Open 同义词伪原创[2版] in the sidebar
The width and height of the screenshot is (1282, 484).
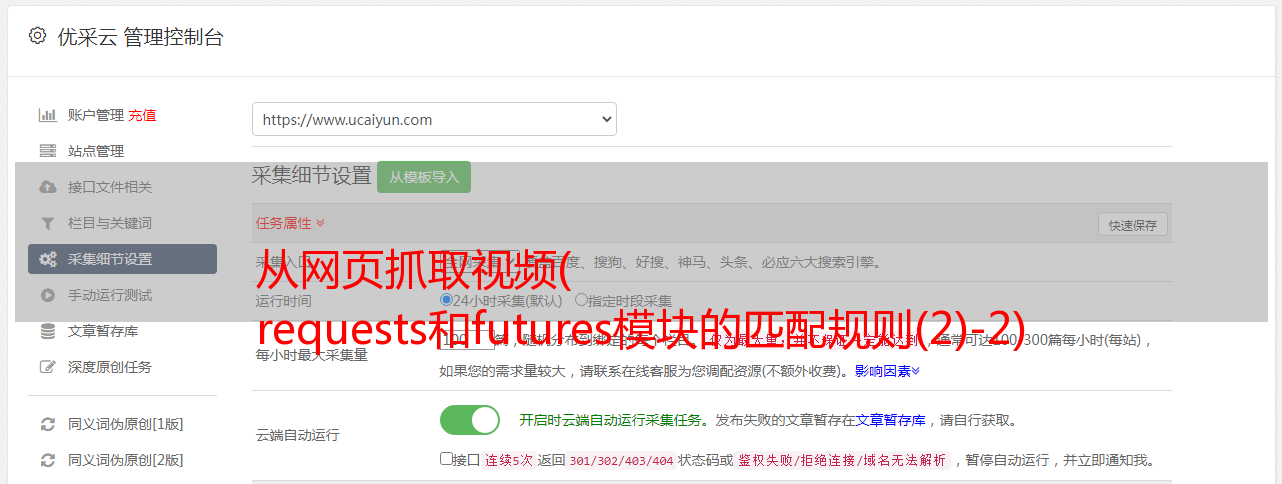pyautogui.click(x=125, y=460)
